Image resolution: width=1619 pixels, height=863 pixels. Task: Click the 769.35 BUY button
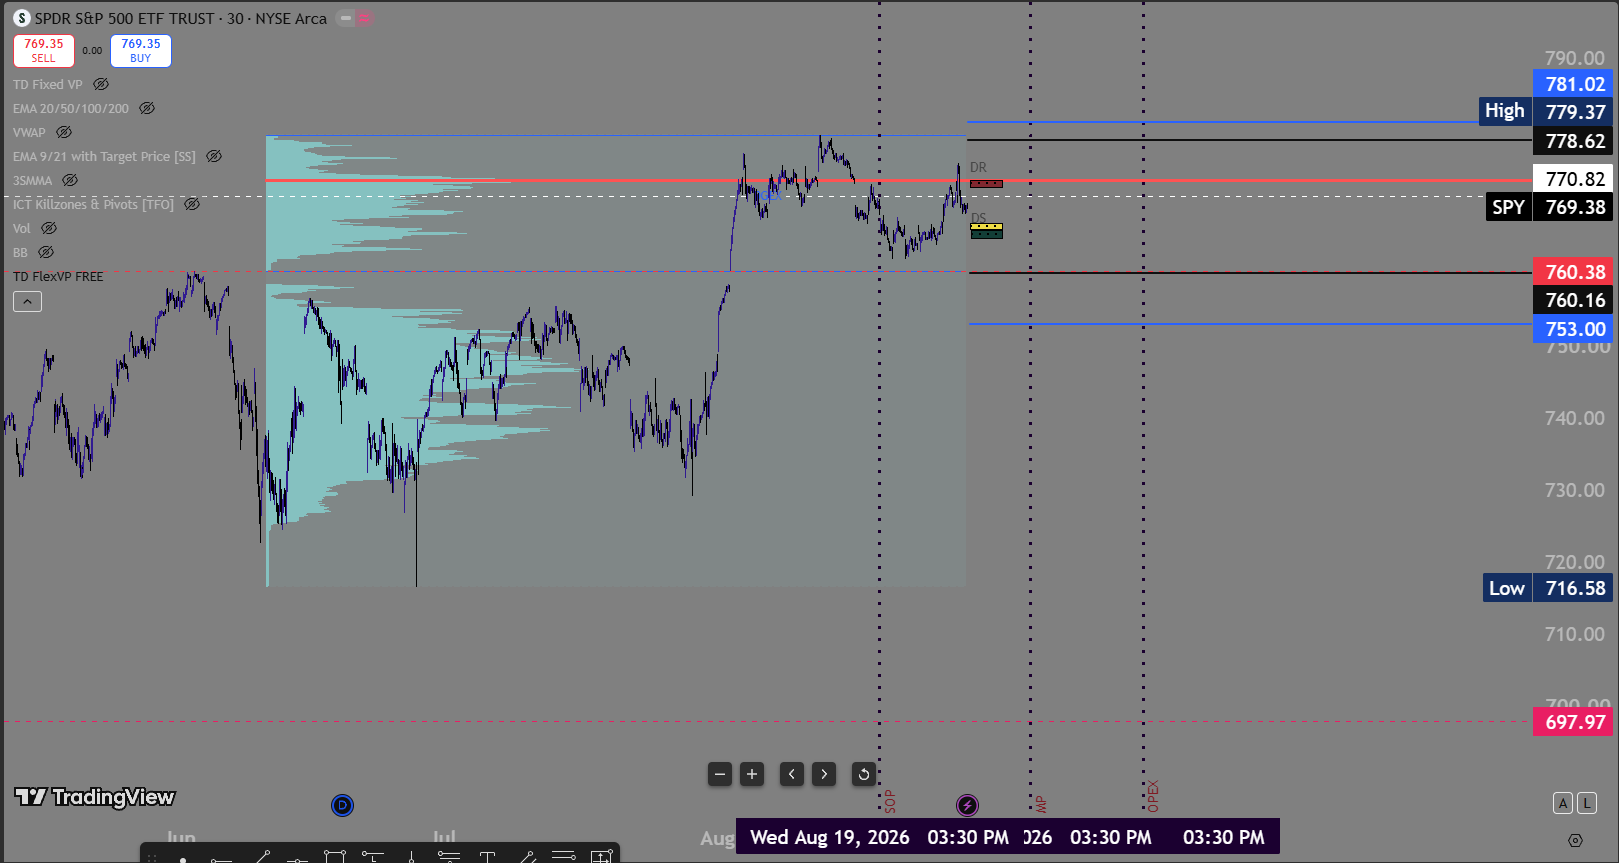141,51
